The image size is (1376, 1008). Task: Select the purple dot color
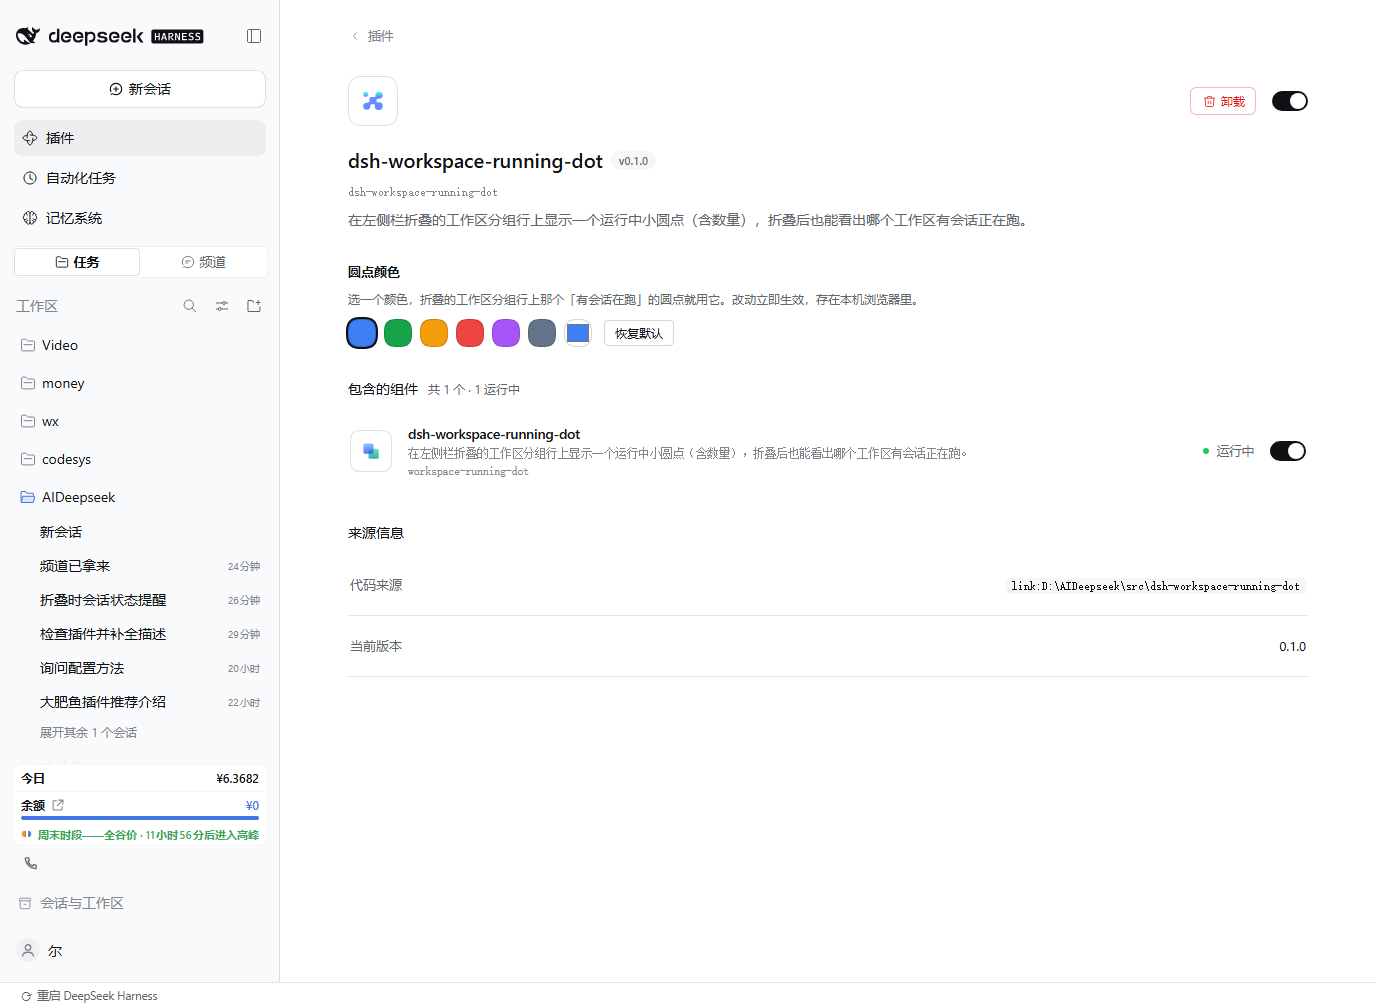(x=506, y=333)
